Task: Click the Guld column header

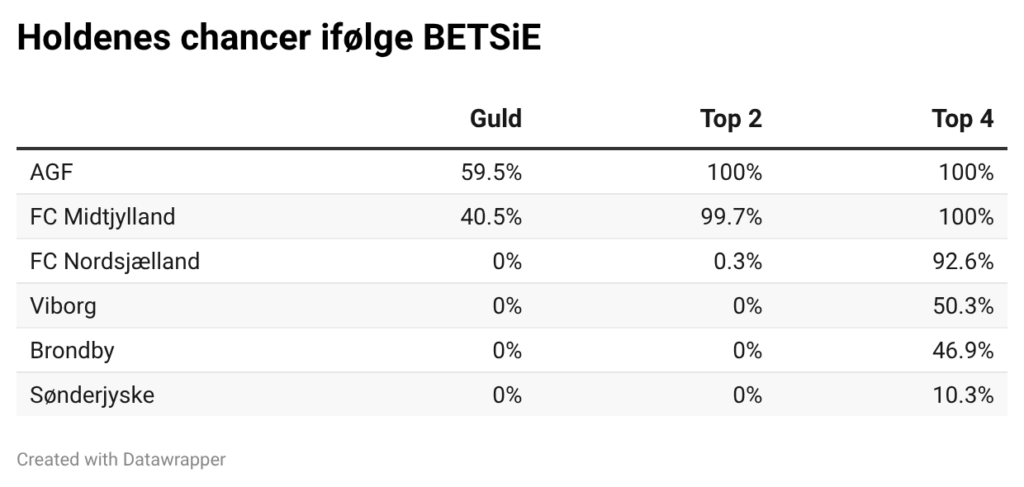Action: coord(495,120)
